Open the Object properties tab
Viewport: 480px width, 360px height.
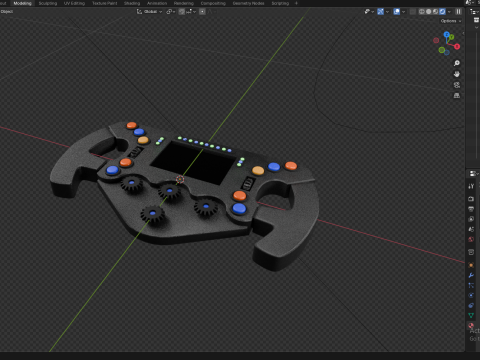pyautogui.click(x=471, y=265)
